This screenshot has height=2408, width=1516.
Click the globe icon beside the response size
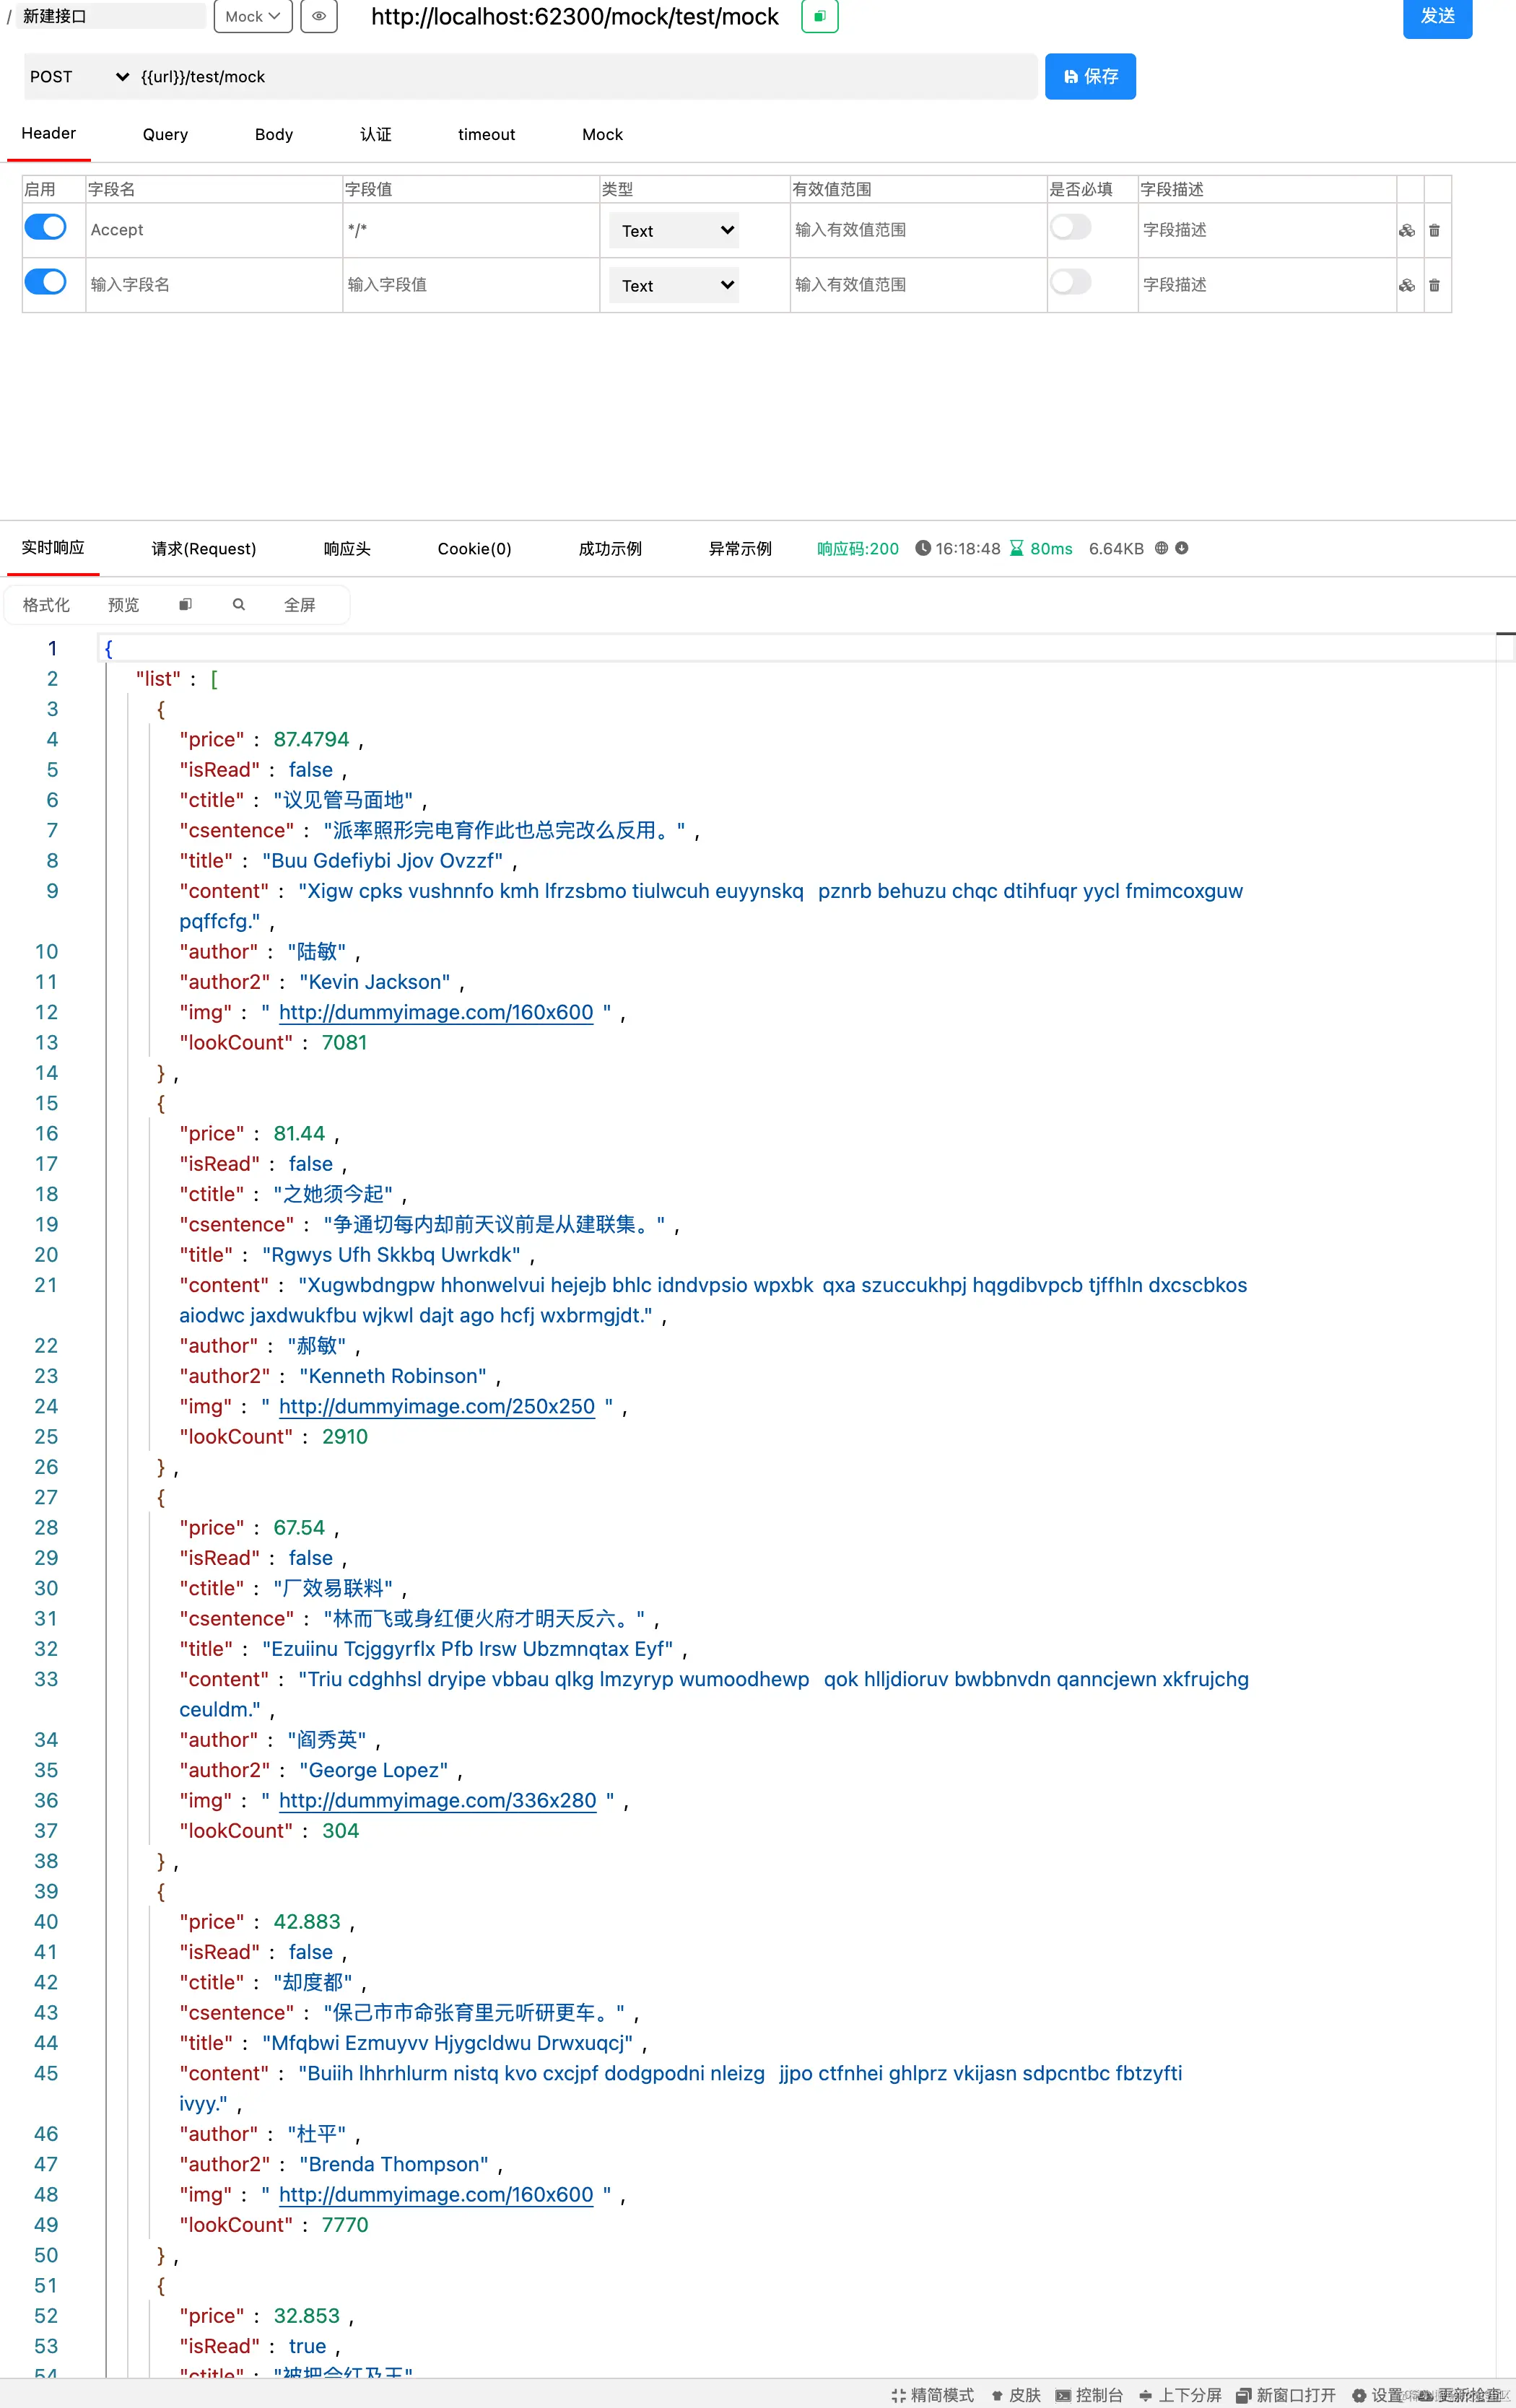tap(1161, 548)
